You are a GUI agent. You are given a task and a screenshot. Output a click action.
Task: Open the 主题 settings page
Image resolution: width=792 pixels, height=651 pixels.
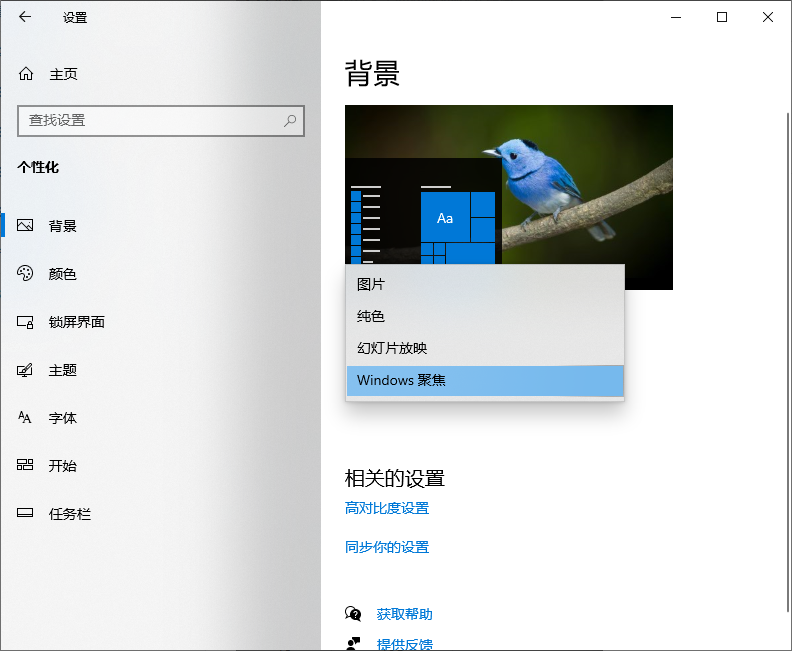[63, 370]
